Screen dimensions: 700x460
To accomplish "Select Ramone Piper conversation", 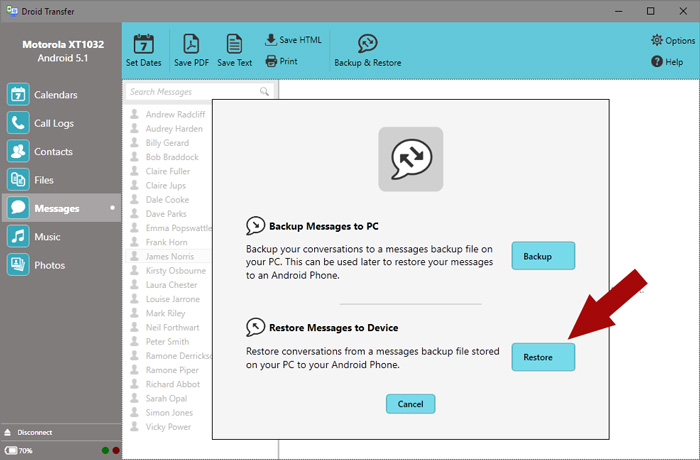I will pos(168,370).
